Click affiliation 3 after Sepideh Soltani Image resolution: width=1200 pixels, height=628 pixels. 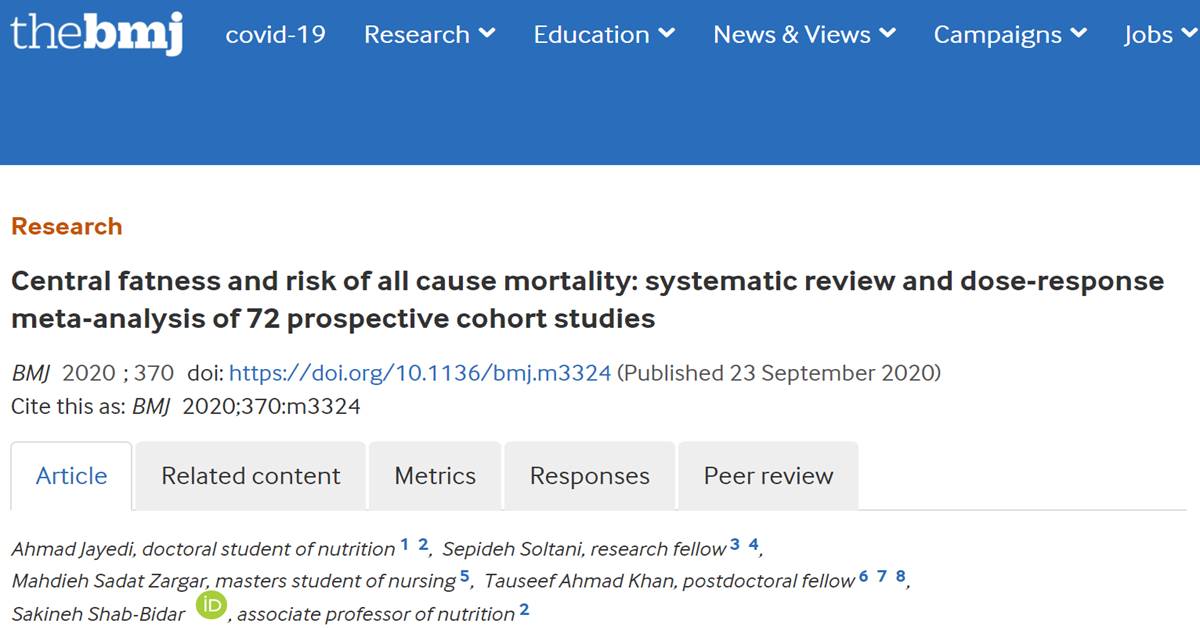(735, 545)
